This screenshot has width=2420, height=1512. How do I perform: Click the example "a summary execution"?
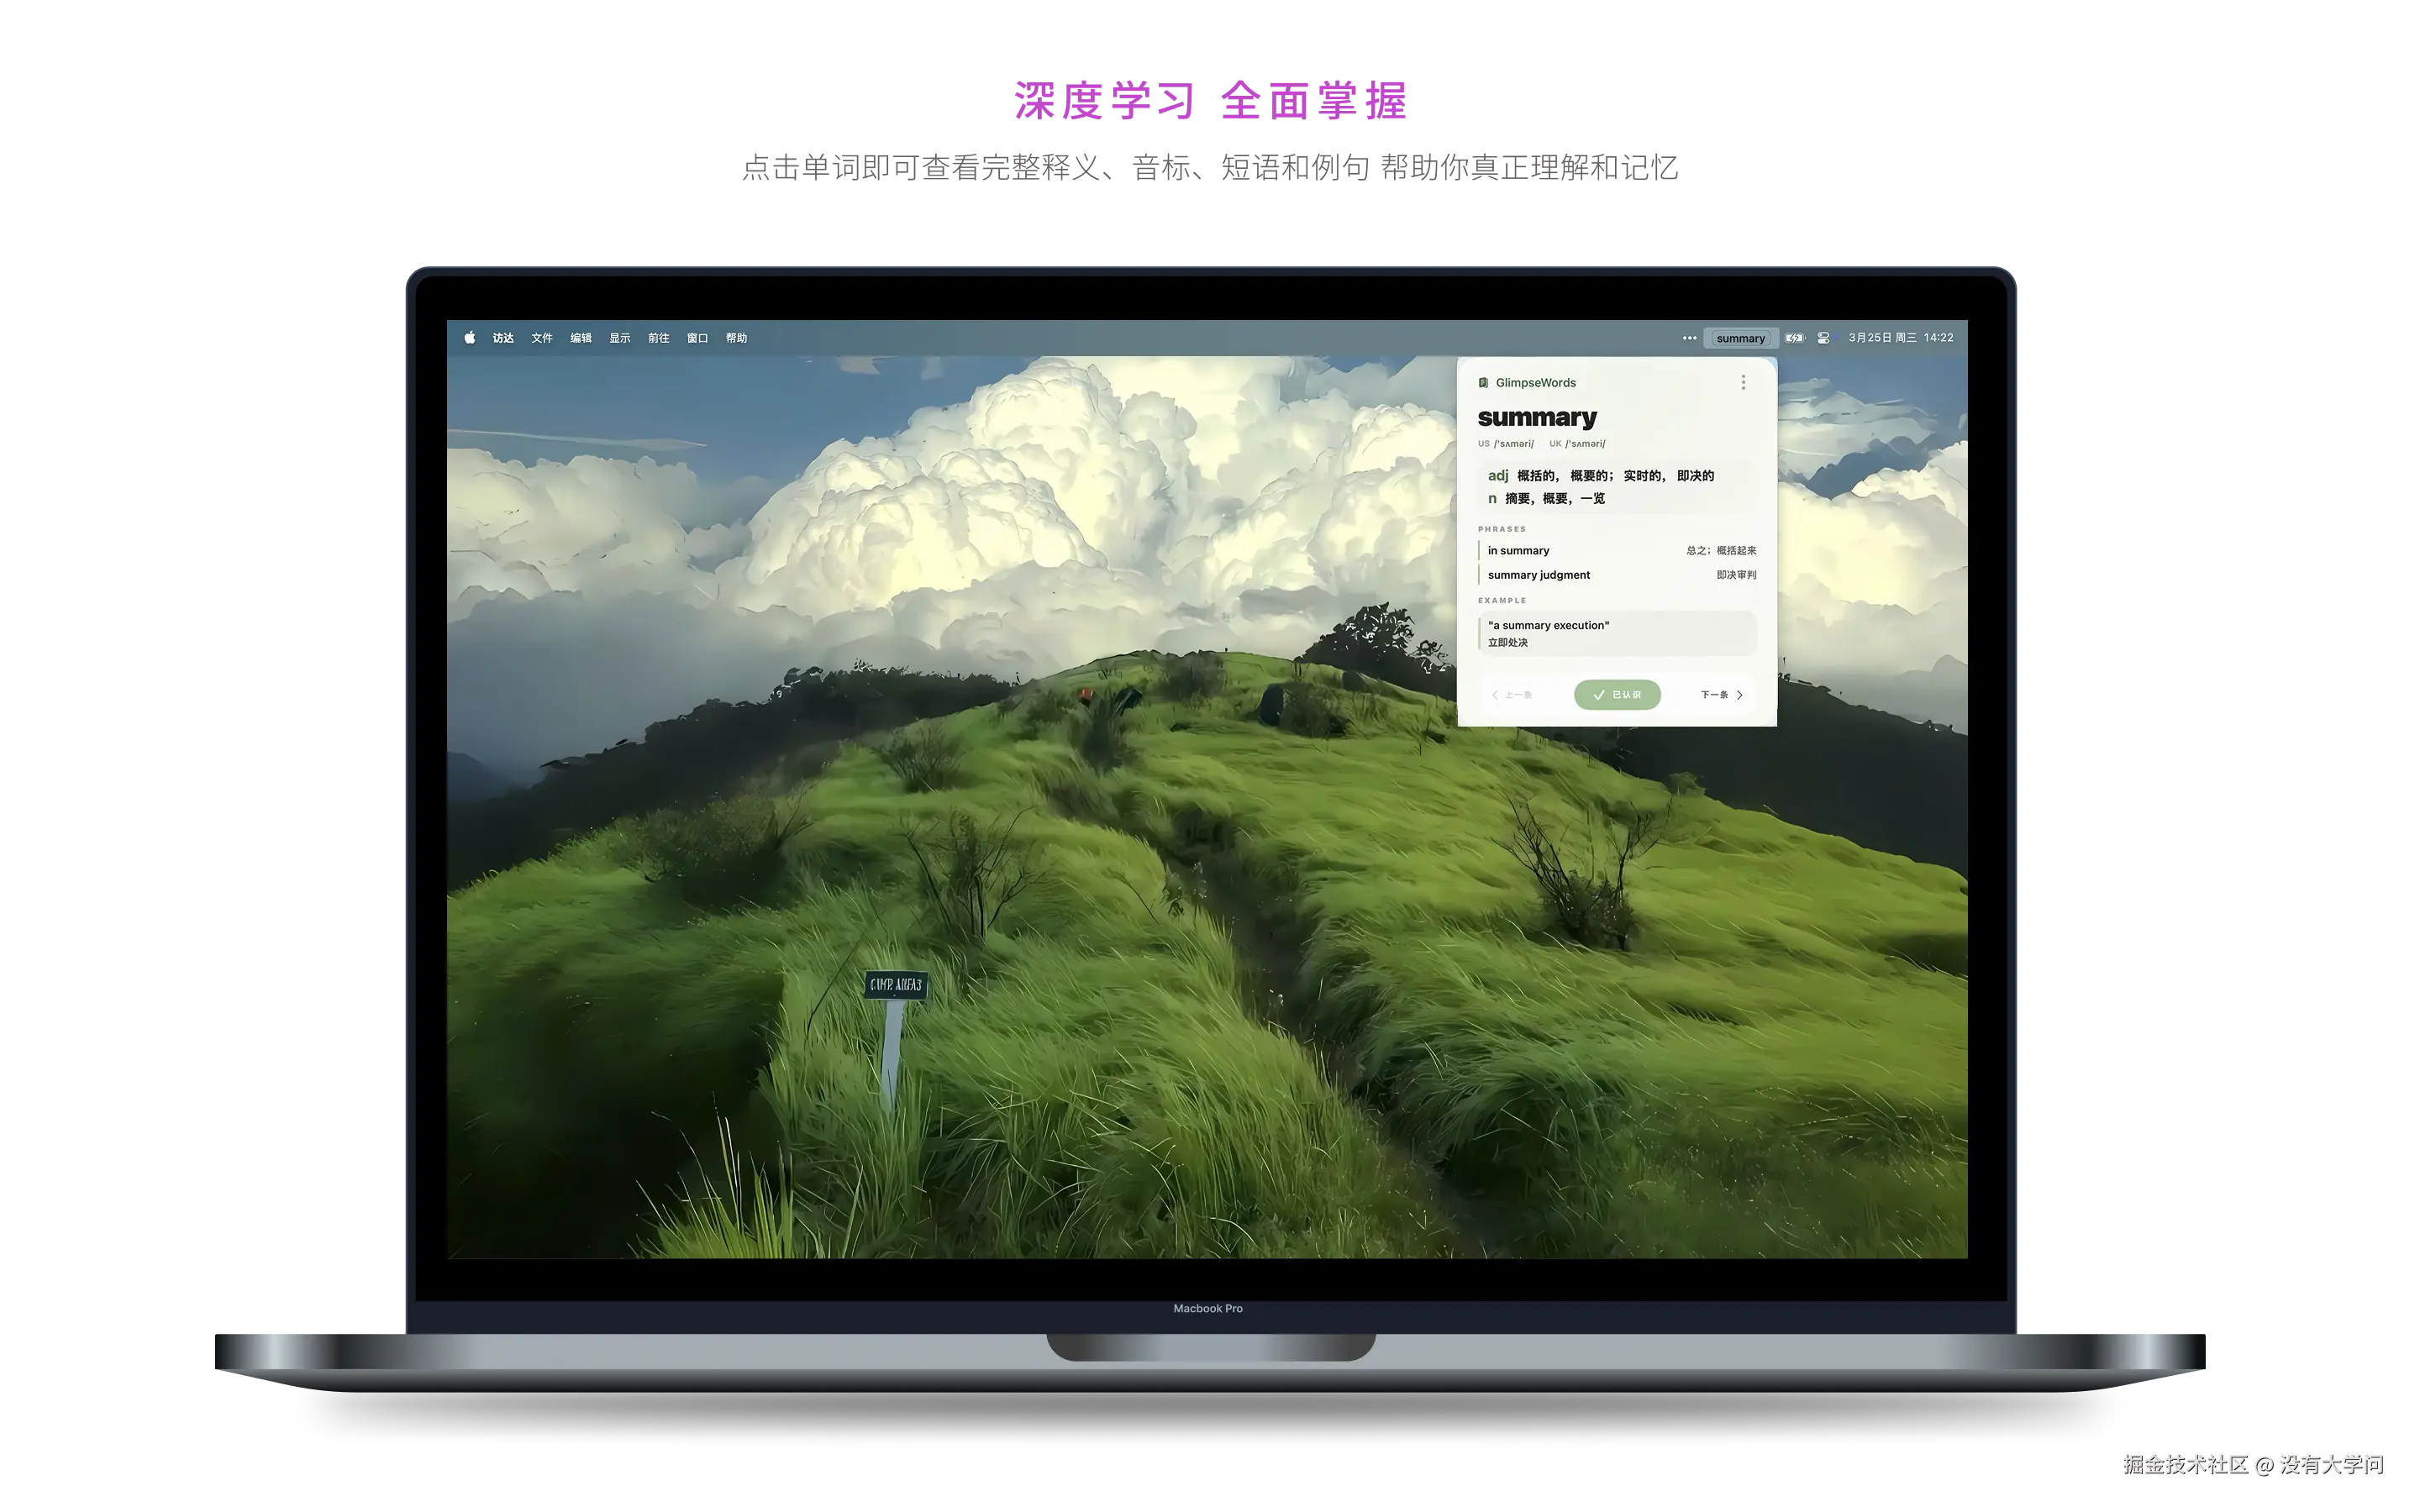(1548, 625)
